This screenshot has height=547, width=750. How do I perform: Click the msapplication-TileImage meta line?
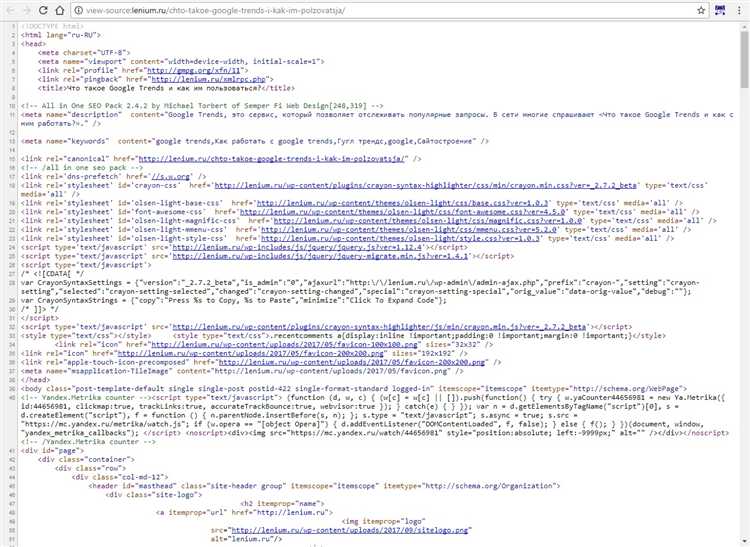point(243,371)
